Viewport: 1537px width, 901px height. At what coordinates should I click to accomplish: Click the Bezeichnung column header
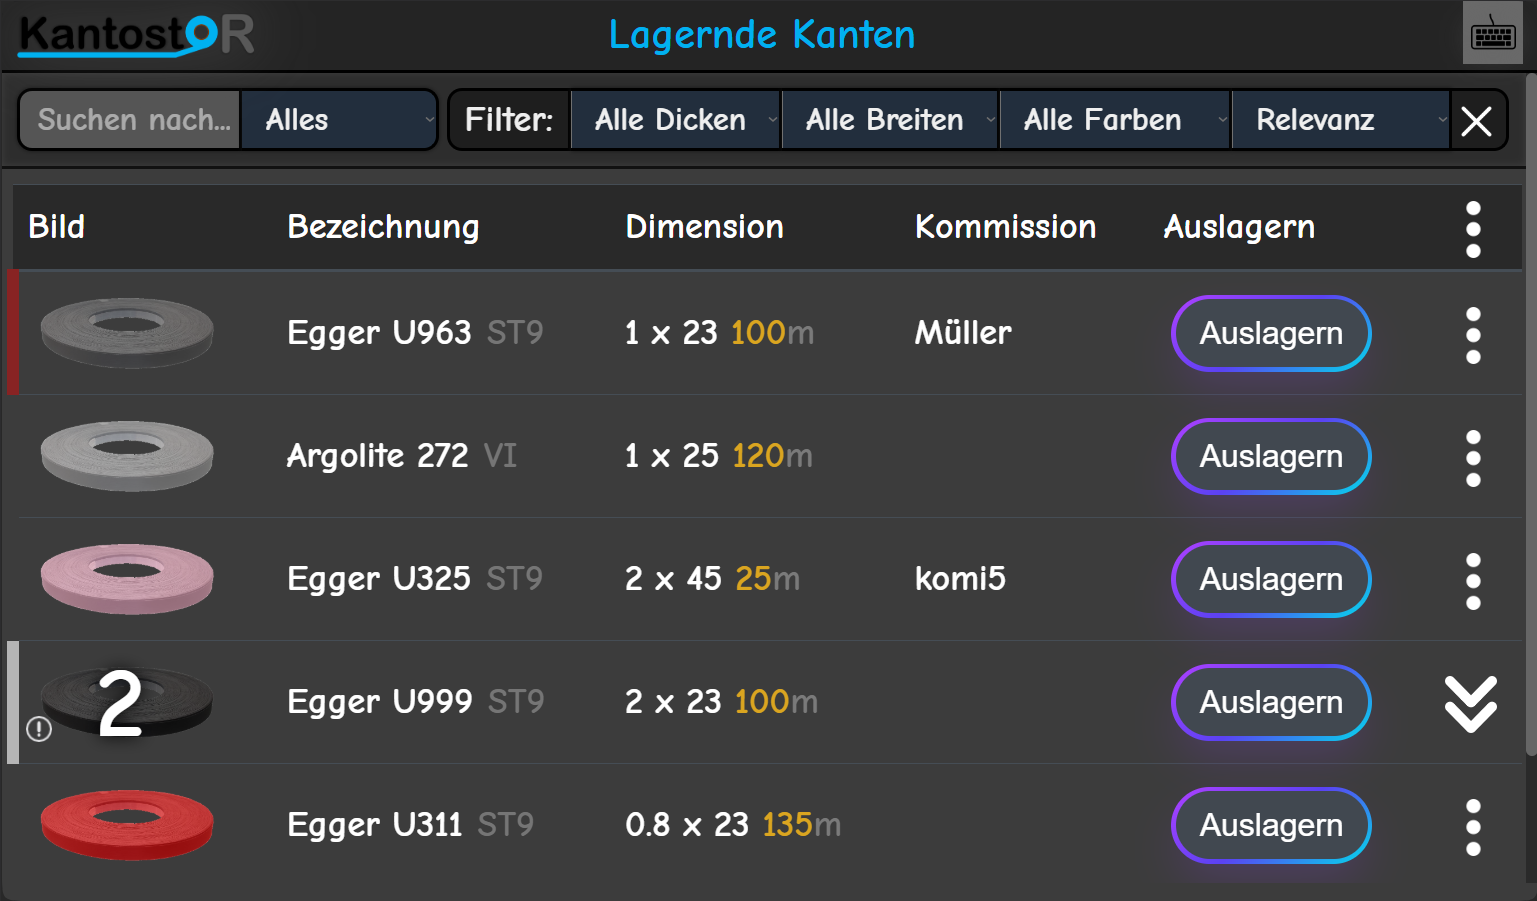click(x=383, y=227)
